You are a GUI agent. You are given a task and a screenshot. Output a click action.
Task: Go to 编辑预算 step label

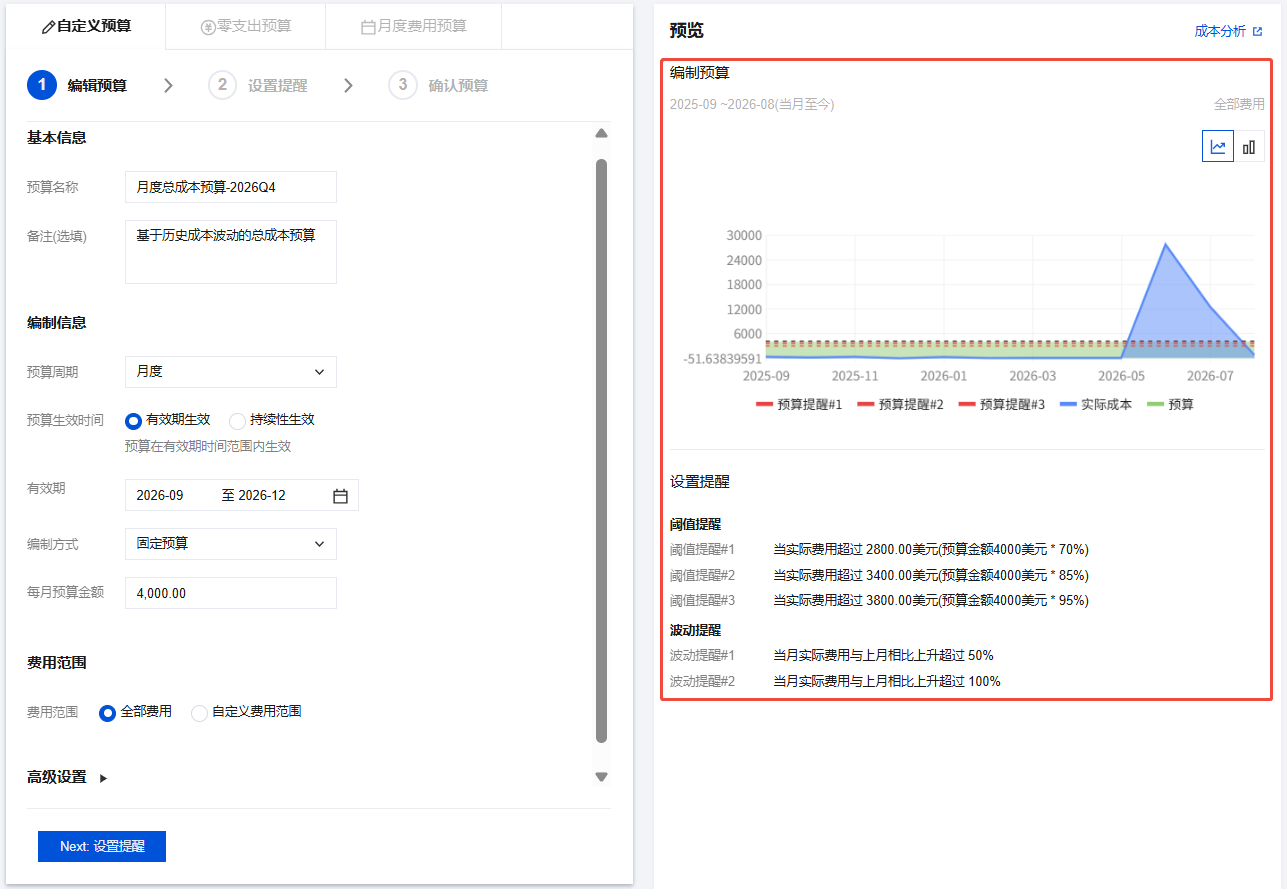click(97, 86)
